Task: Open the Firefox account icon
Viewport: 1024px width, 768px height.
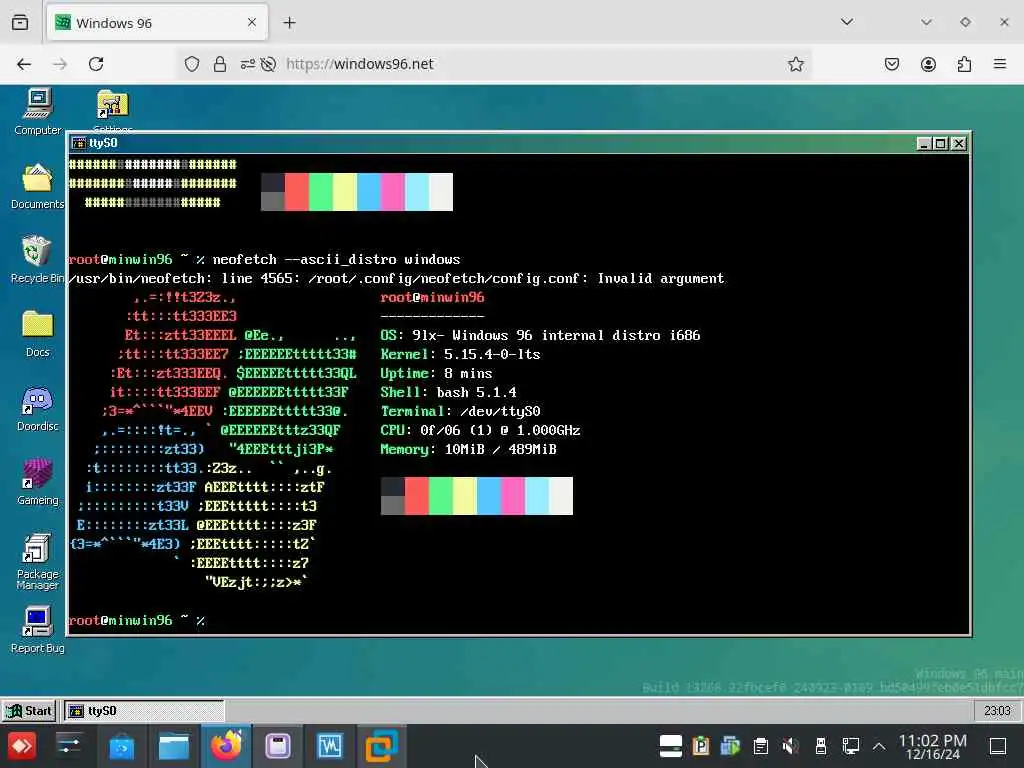Action: click(928, 64)
